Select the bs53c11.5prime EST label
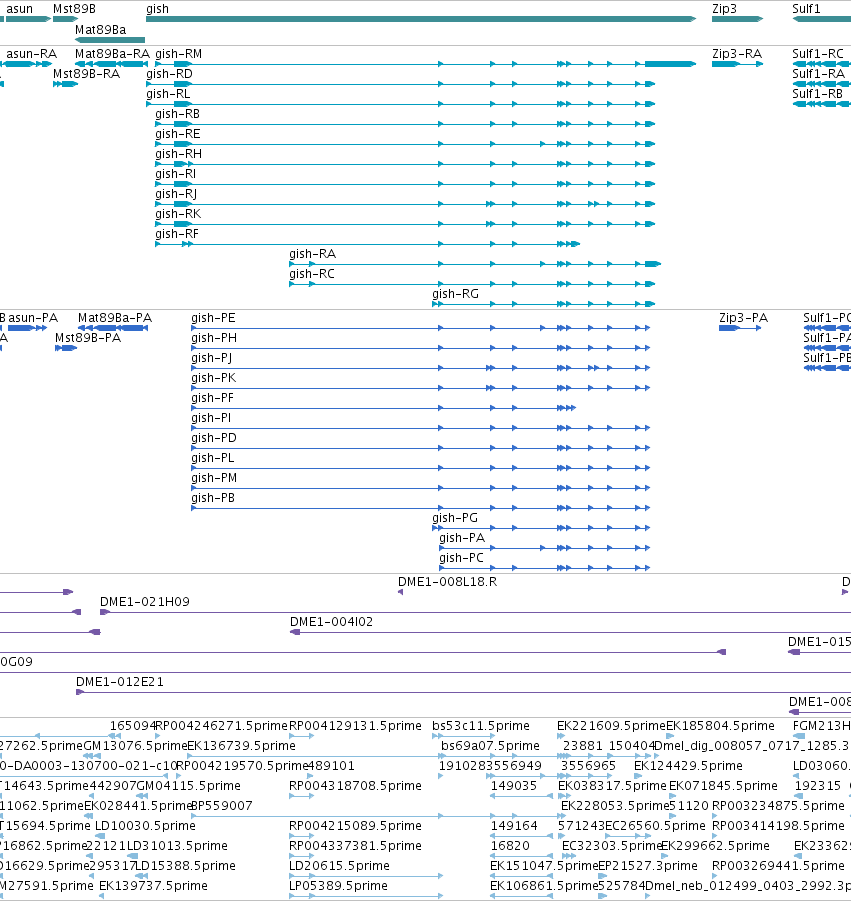This screenshot has height=901, width=851. click(481, 726)
